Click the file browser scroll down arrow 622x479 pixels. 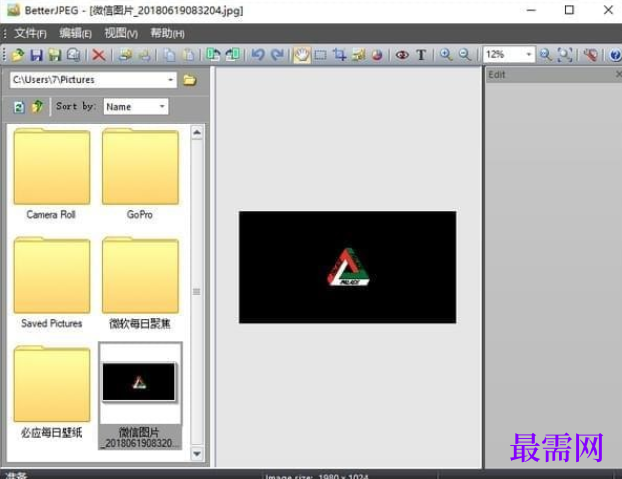click(197, 453)
